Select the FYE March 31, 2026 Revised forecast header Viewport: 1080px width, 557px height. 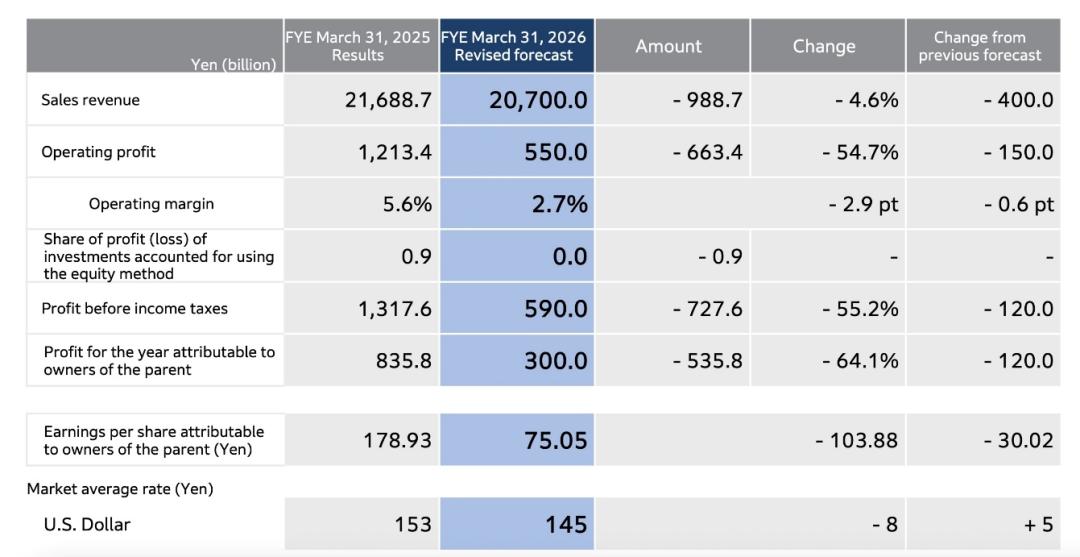514,46
